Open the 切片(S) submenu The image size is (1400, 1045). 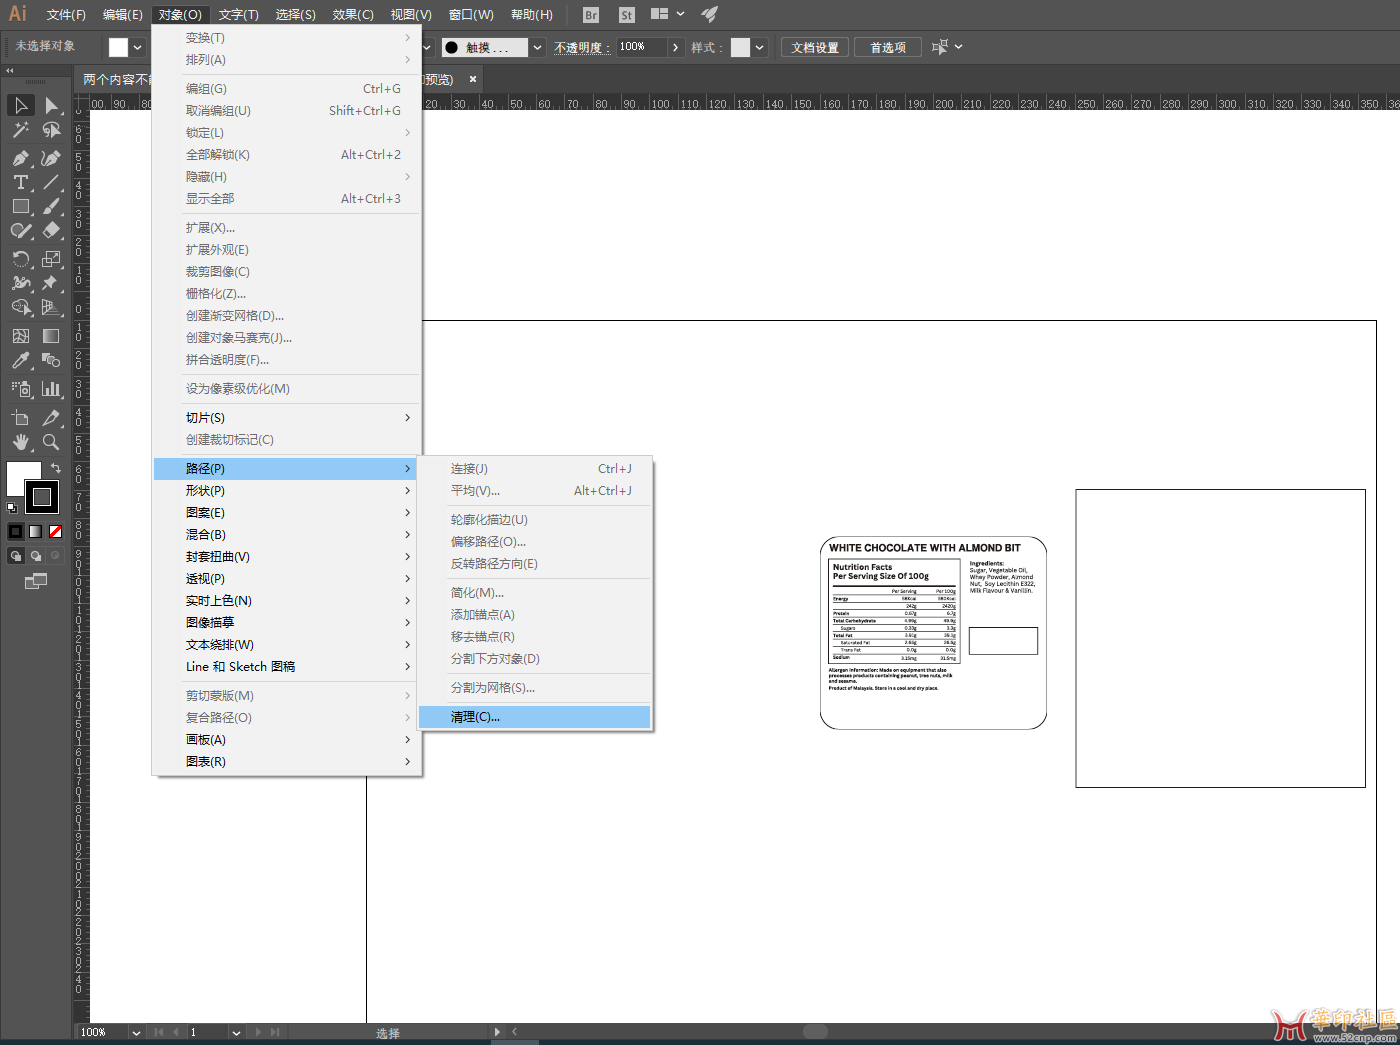pyautogui.click(x=287, y=418)
